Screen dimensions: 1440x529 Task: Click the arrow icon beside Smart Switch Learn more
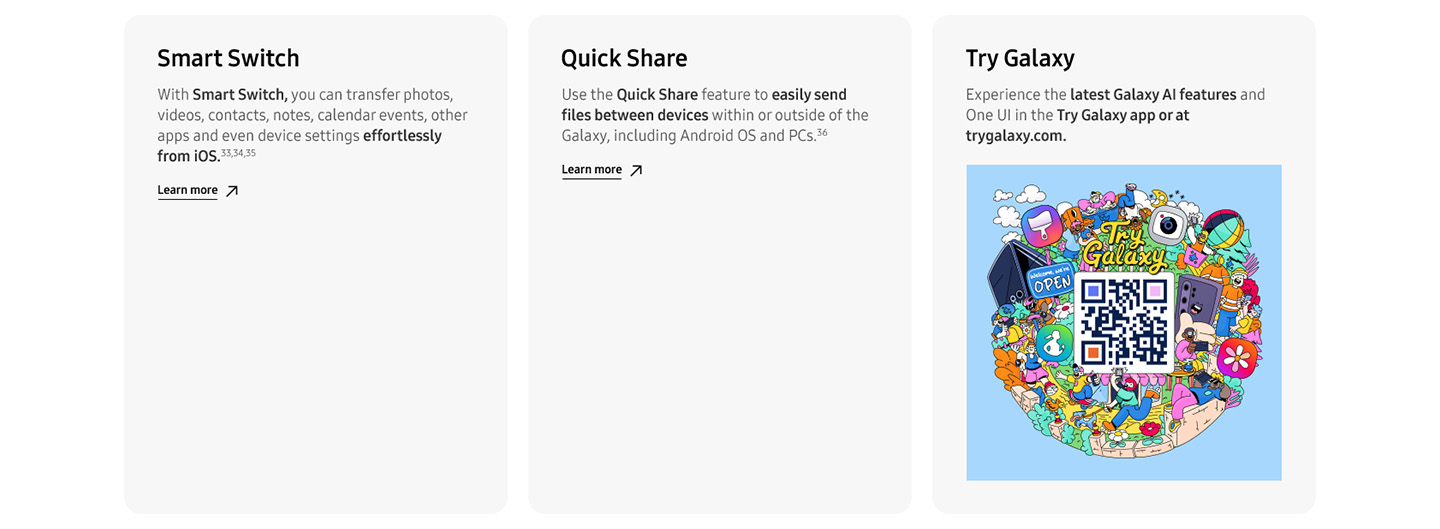coord(232,191)
